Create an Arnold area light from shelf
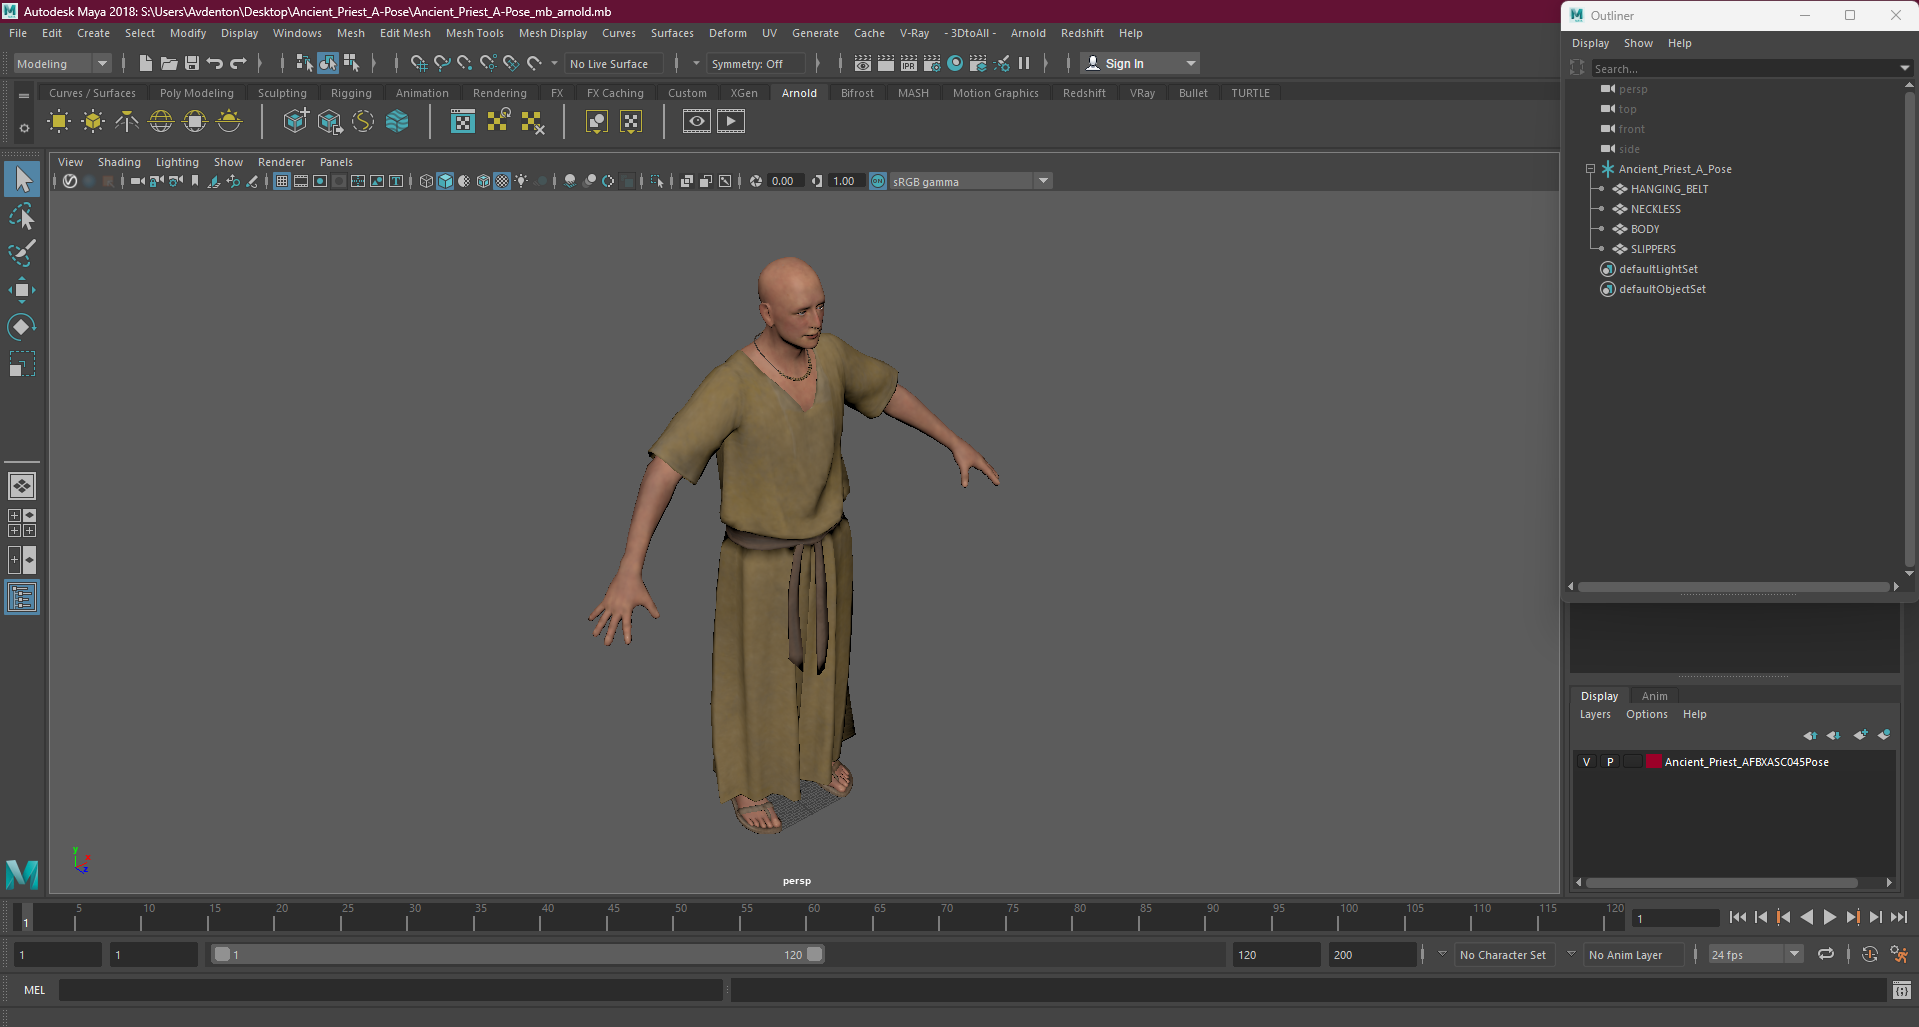This screenshot has width=1919, height=1027. tap(59, 121)
